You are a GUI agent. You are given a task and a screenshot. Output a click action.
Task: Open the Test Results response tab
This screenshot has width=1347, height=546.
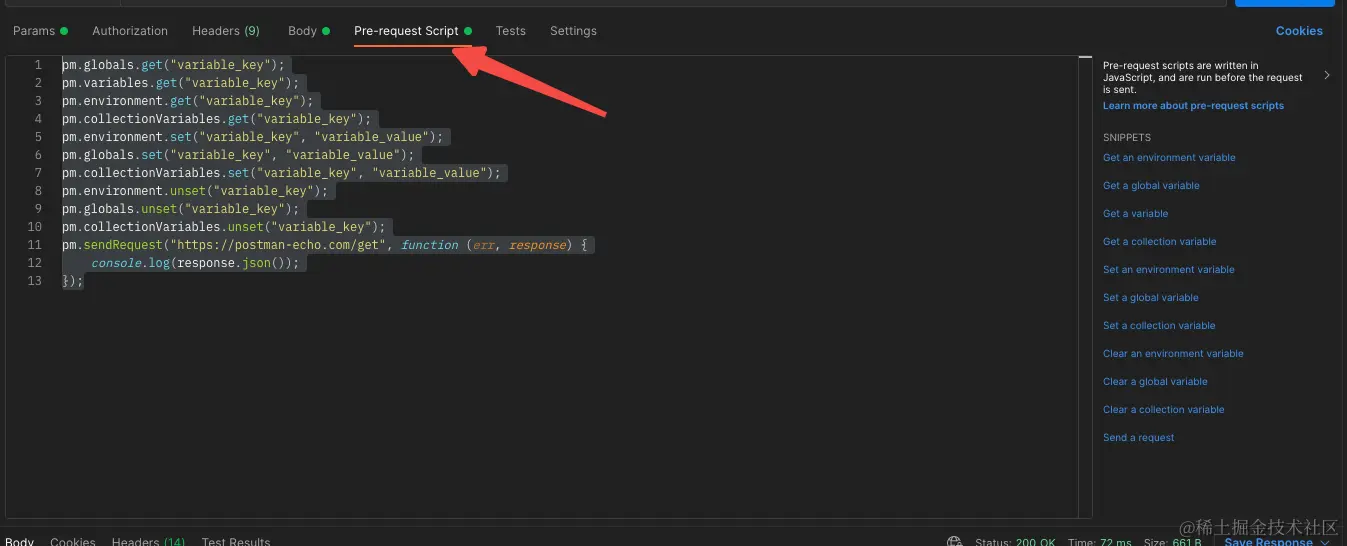(236, 541)
